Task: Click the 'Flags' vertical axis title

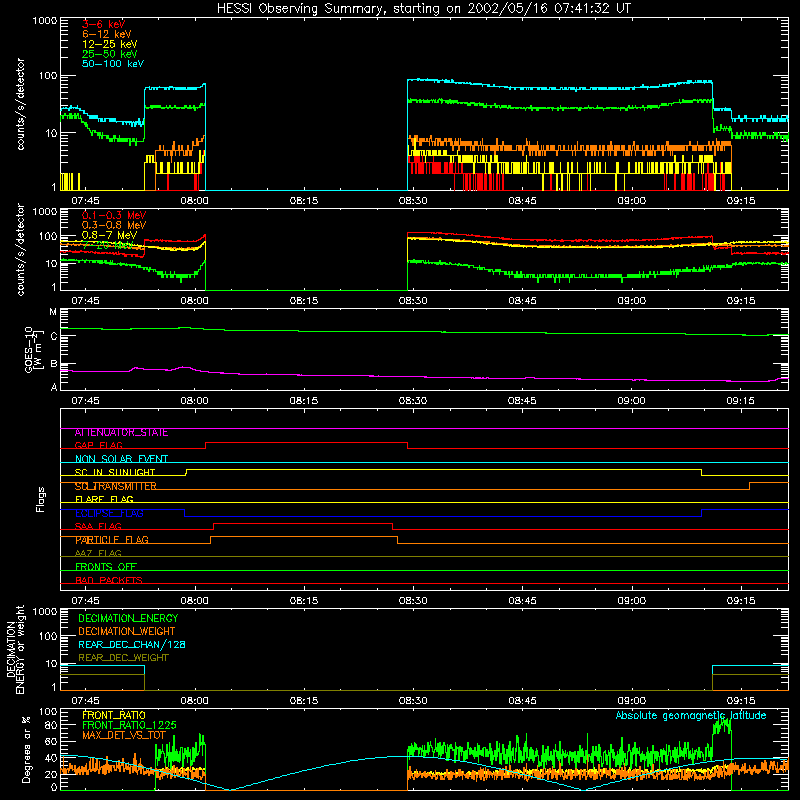Action: [x=41, y=500]
